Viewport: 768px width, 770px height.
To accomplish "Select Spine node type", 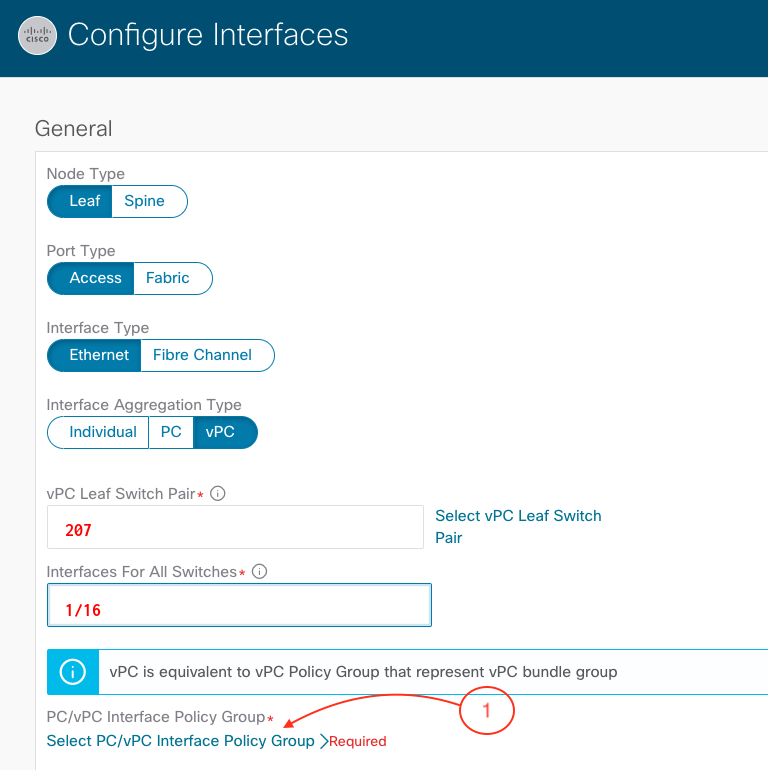I will 145,201.
